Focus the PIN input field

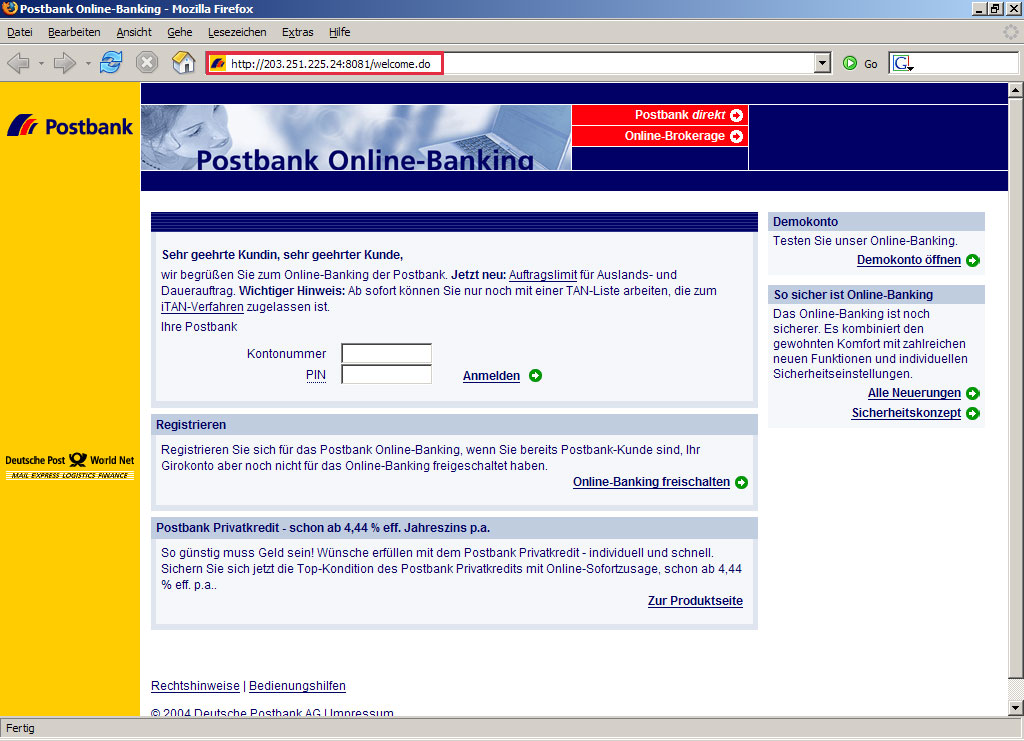pyautogui.click(x=387, y=374)
